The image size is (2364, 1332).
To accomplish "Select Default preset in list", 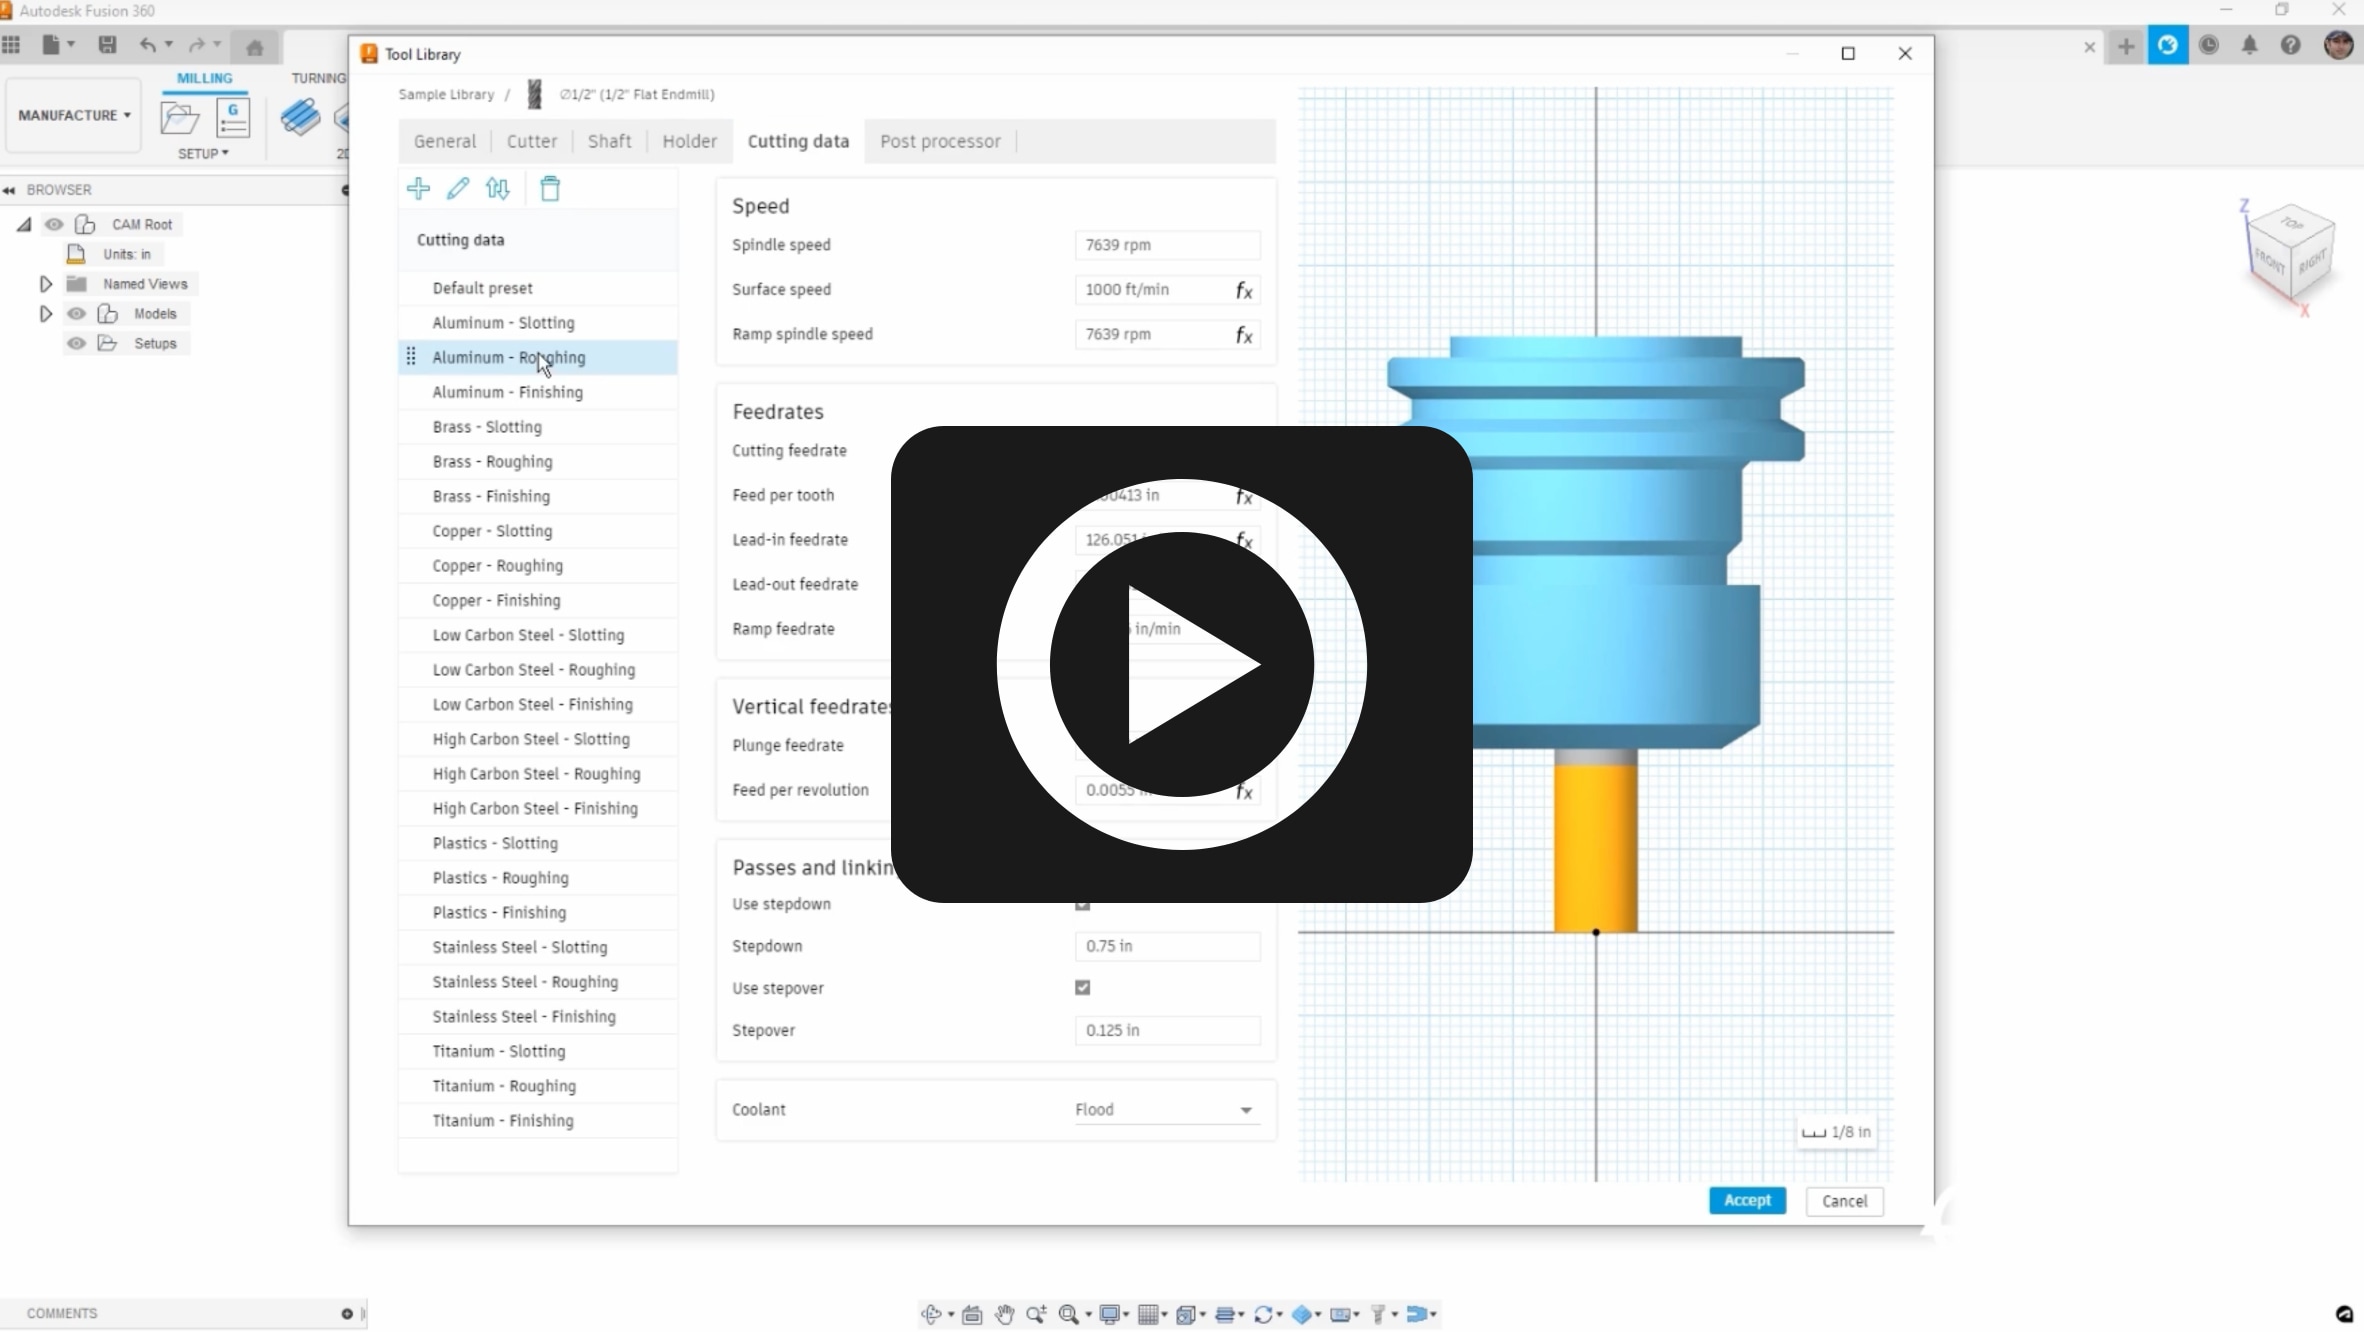I will click(538, 288).
